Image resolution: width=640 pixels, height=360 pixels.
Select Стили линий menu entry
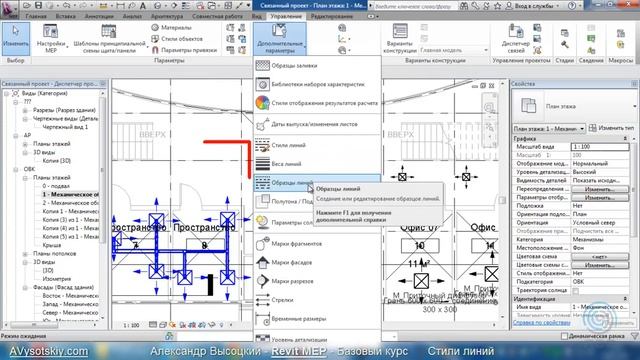click(x=317, y=145)
